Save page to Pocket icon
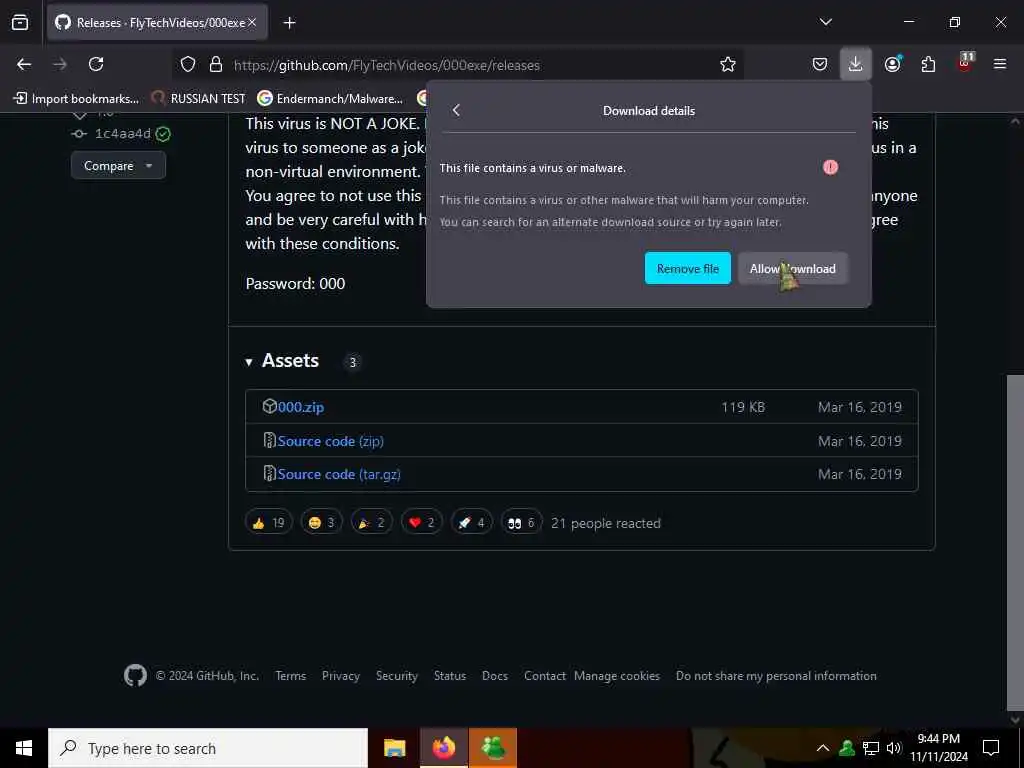 click(820, 64)
